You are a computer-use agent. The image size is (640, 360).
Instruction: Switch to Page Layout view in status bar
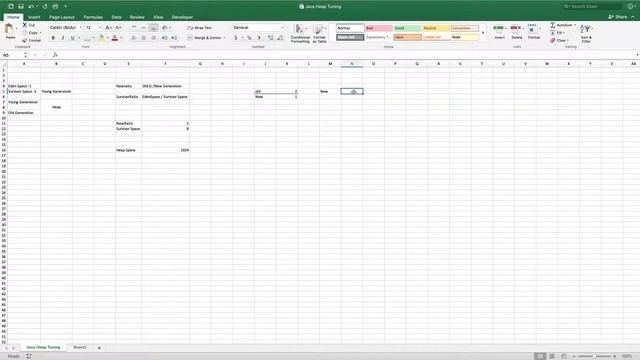[x=552, y=356]
